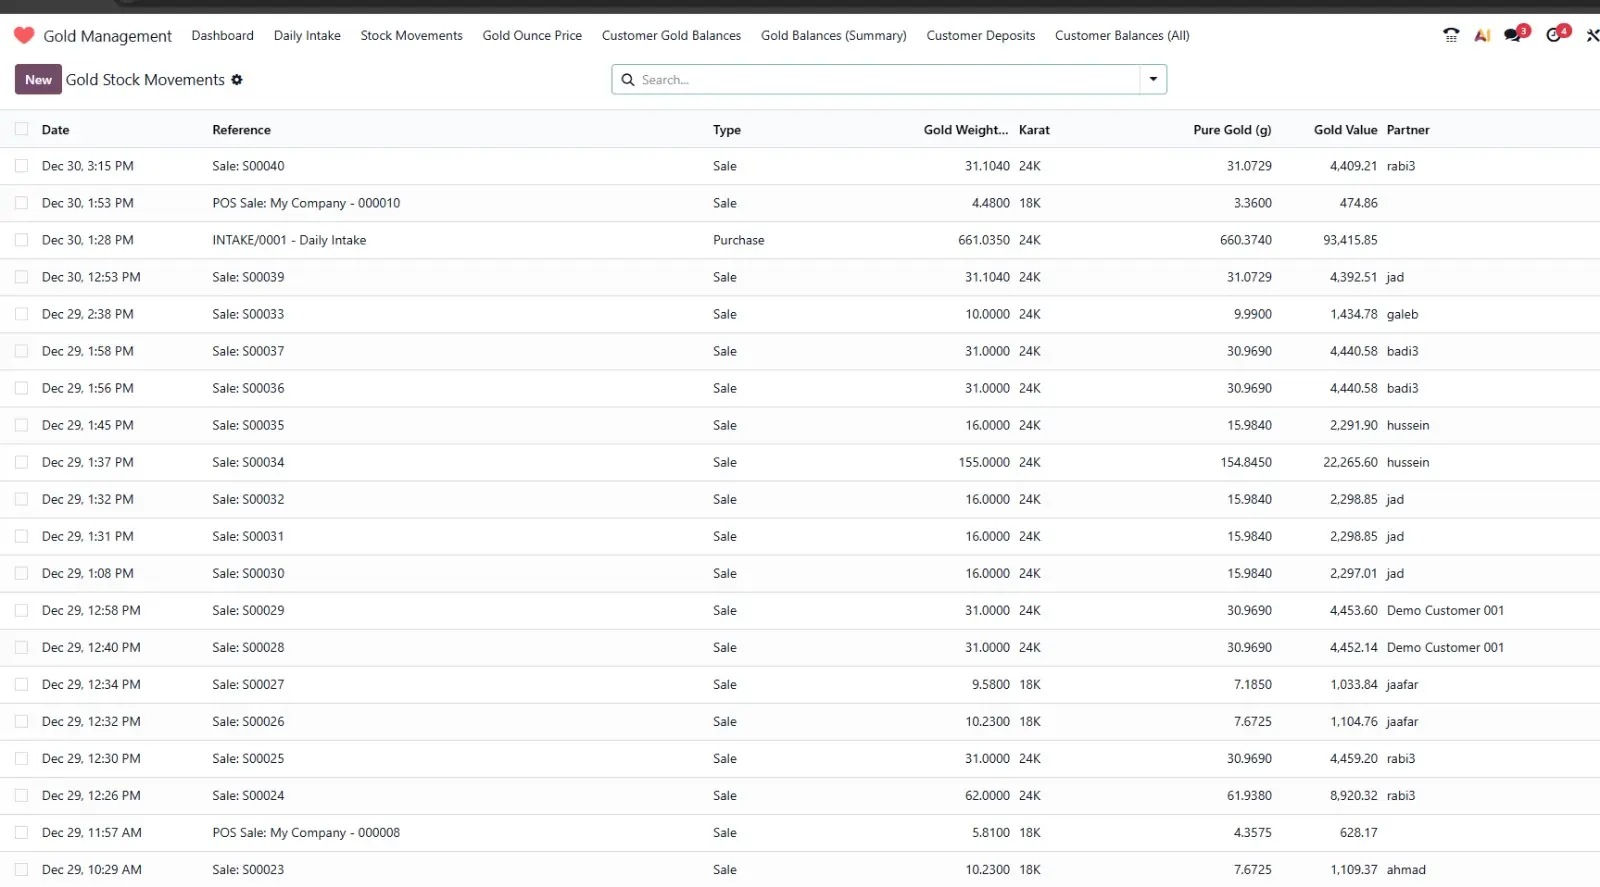The width and height of the screenshot is (1600, 887).
Task: Open the Daily Intake menu
Action: [x=307, y=35]
